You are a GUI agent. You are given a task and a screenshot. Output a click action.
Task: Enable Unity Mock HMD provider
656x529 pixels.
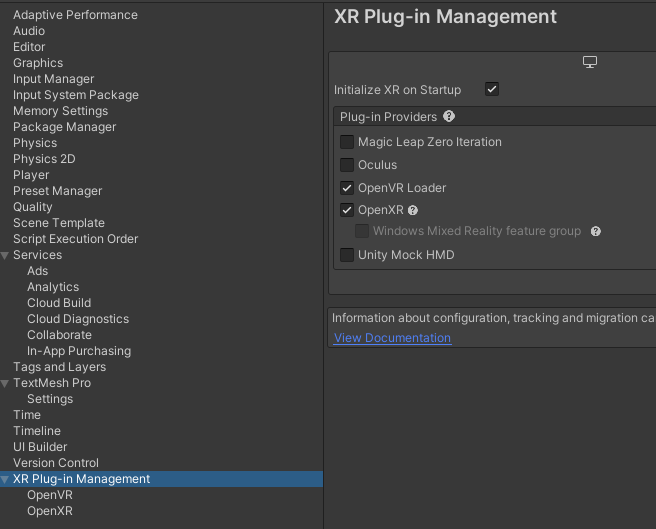point(347,254)
